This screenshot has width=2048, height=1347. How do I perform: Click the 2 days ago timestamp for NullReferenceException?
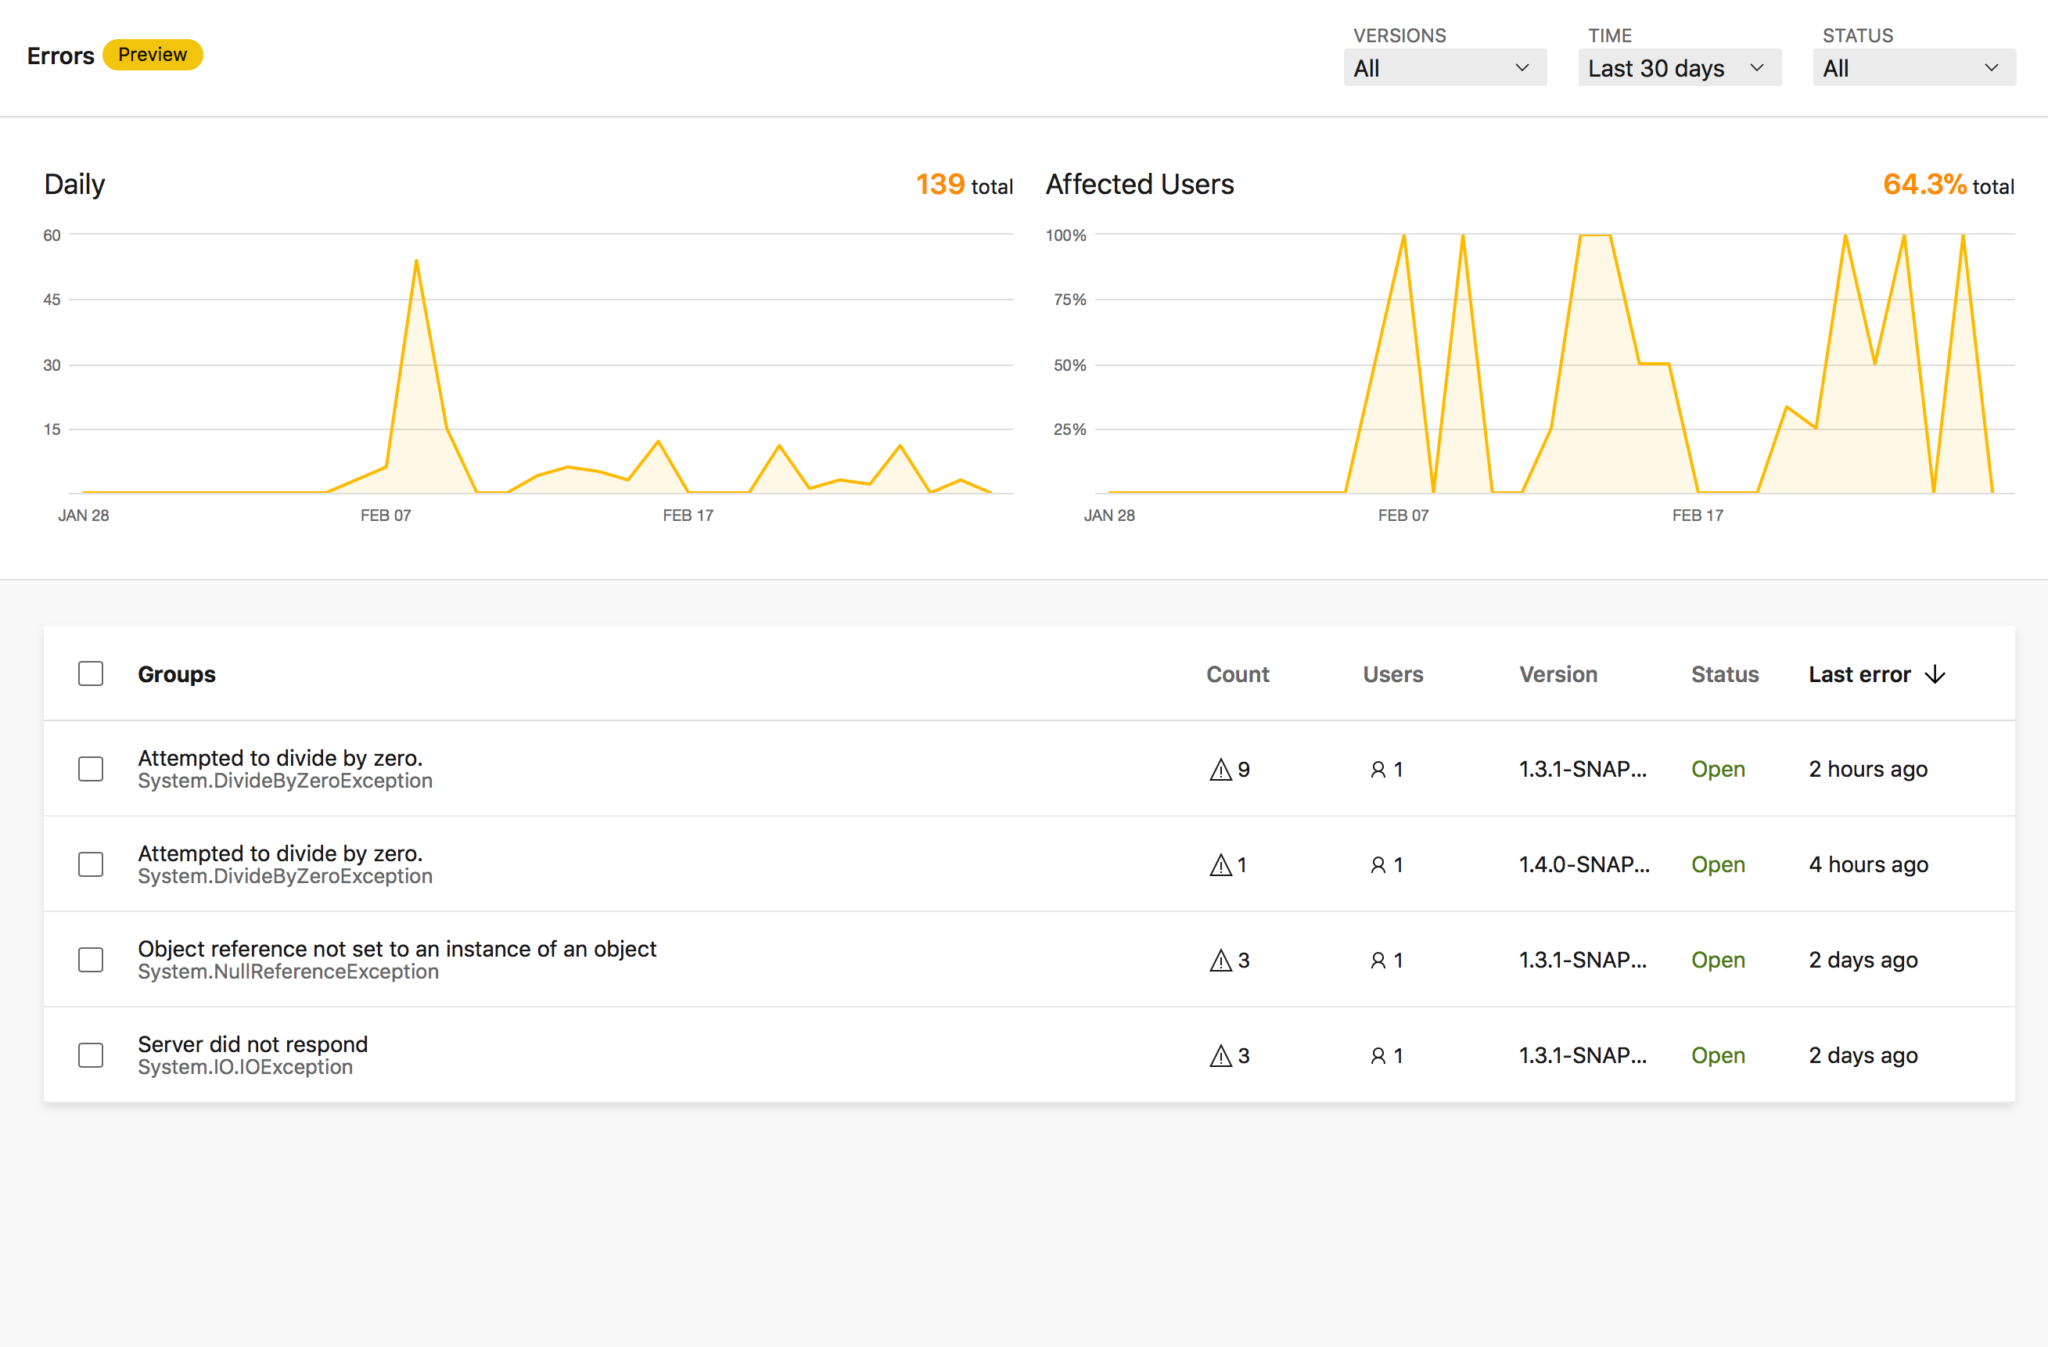[x=1863, y=960]
